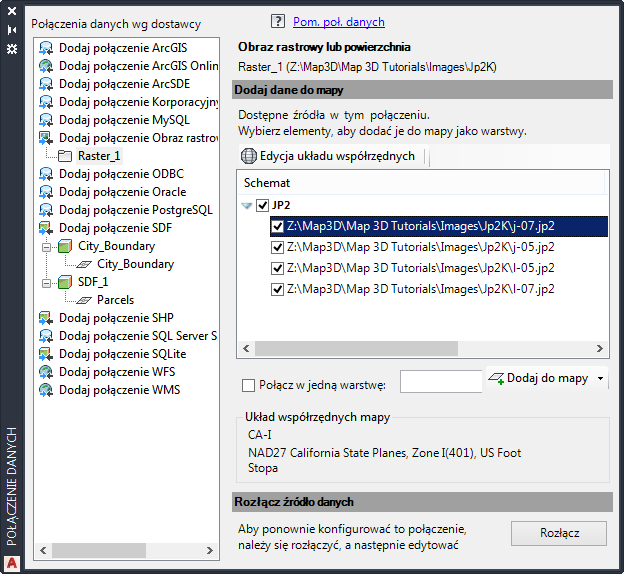
Task: Collapse the City_Boundary connection node
Action: coord(47,247)
